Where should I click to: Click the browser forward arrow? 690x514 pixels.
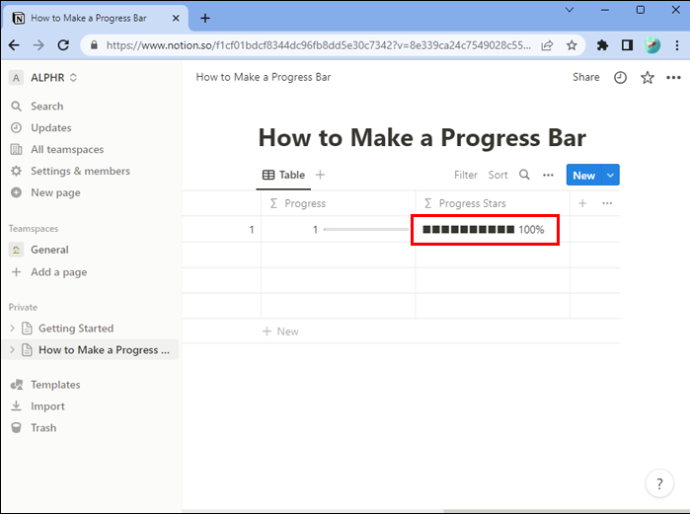pyautogui.click(x=39, y=45)
